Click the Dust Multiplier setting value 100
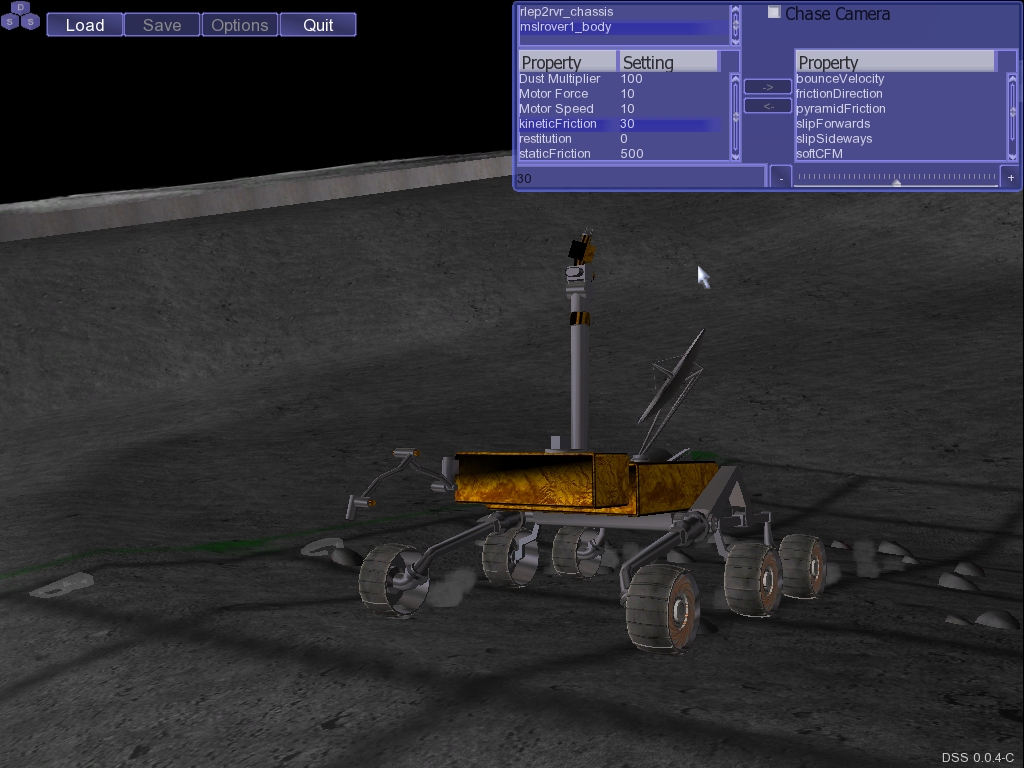1024x768 pixels. 632,78
